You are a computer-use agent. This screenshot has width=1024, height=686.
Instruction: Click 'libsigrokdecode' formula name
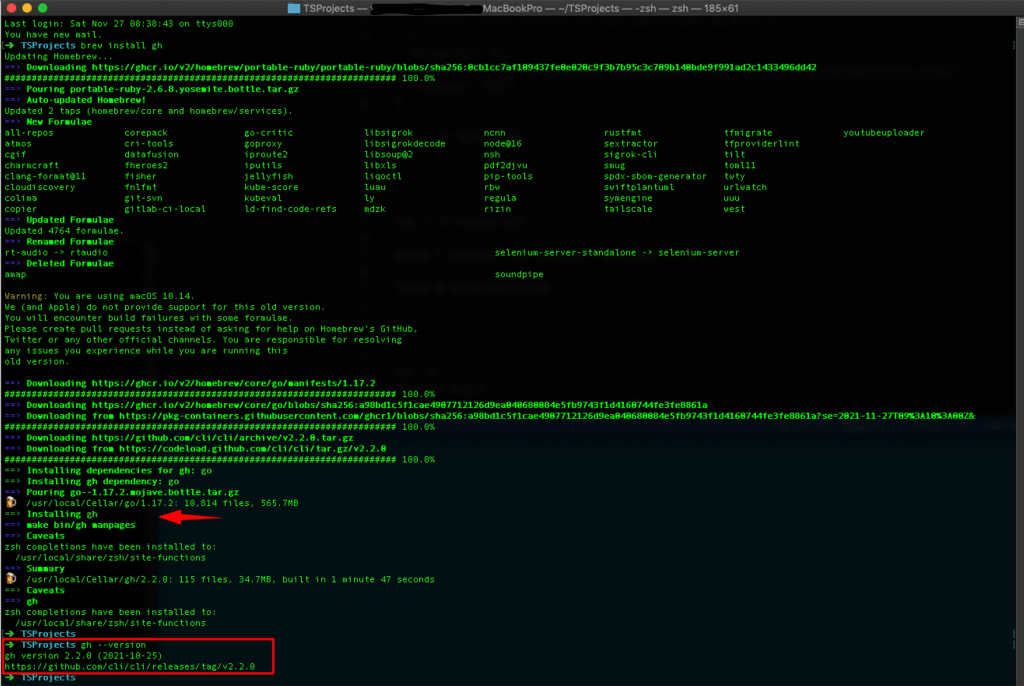pos(405,144)
